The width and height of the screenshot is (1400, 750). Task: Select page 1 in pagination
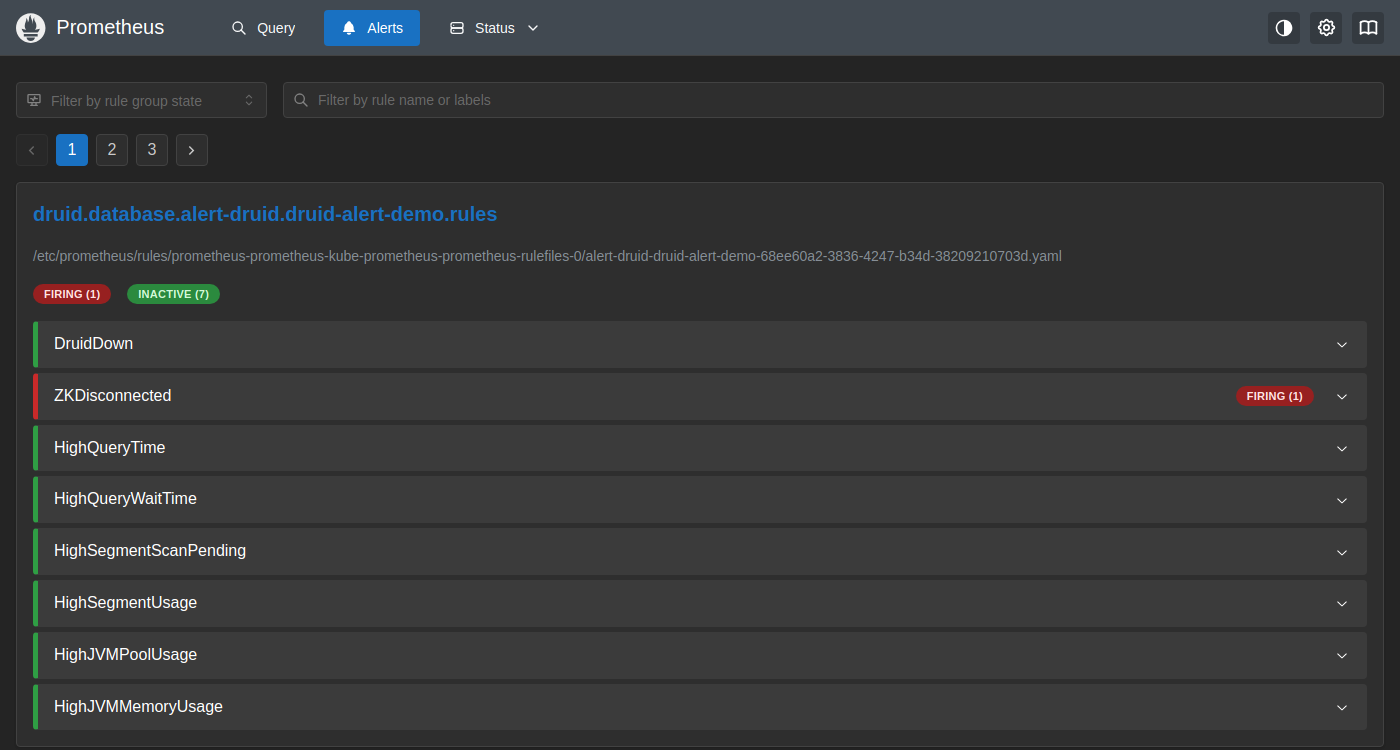click(x=72, y=150)
